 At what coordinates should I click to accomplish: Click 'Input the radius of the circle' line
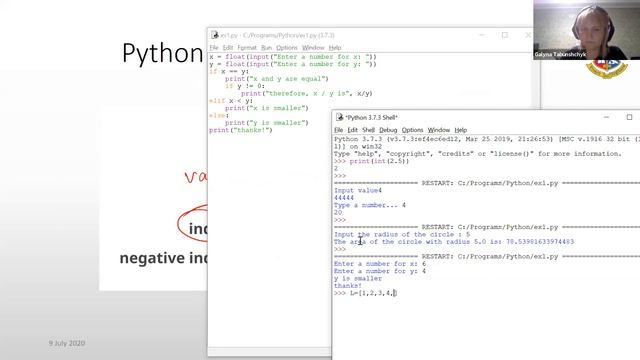click(402, 234)
